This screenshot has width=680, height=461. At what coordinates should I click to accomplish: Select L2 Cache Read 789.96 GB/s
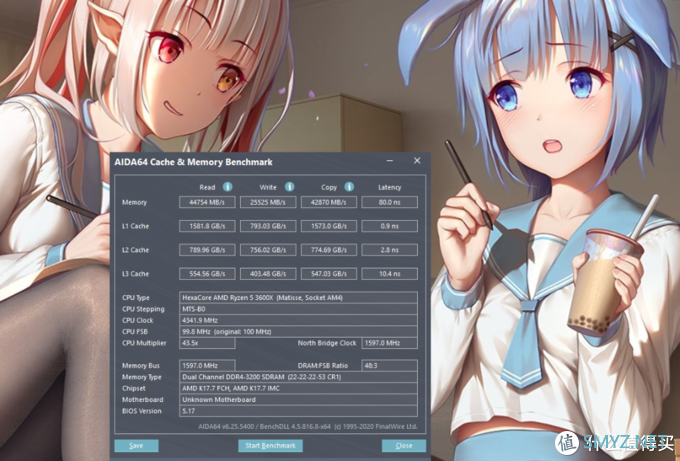click(x=207, y=250)
